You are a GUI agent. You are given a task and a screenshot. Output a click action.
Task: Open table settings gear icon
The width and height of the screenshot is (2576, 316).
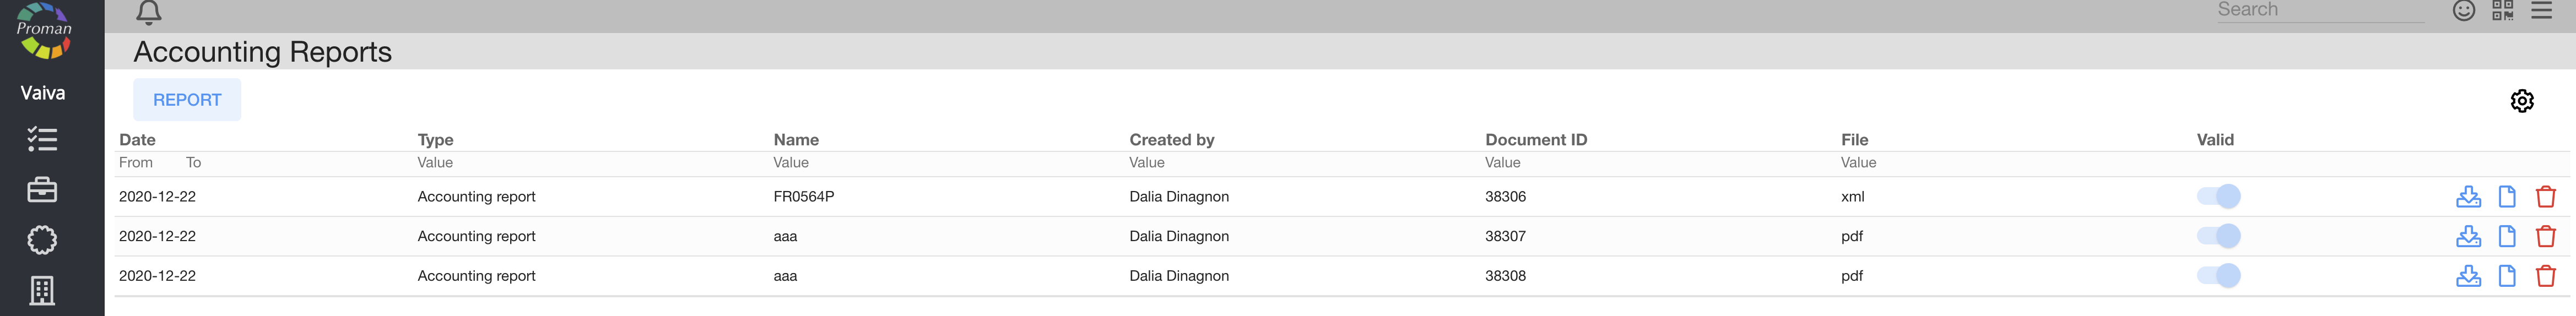coord(2521,101)
